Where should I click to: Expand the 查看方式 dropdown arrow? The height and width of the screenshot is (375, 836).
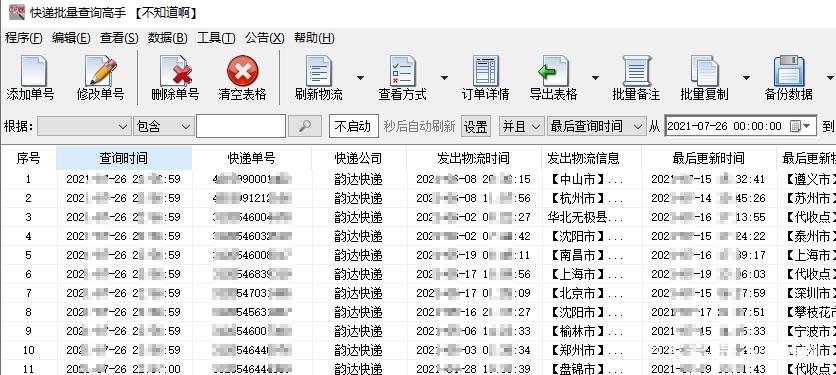[x=444, y=78]
